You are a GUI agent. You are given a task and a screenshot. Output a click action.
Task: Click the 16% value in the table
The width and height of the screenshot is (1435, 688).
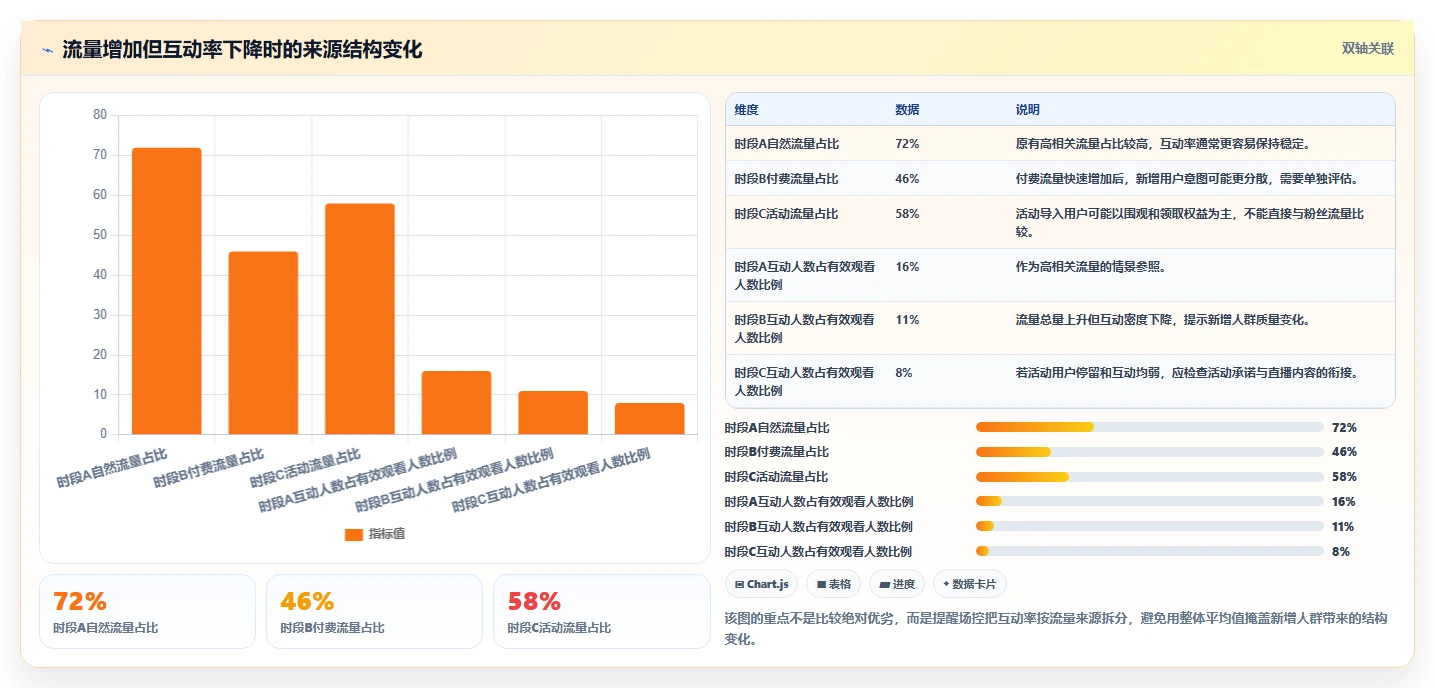point(907,267)
